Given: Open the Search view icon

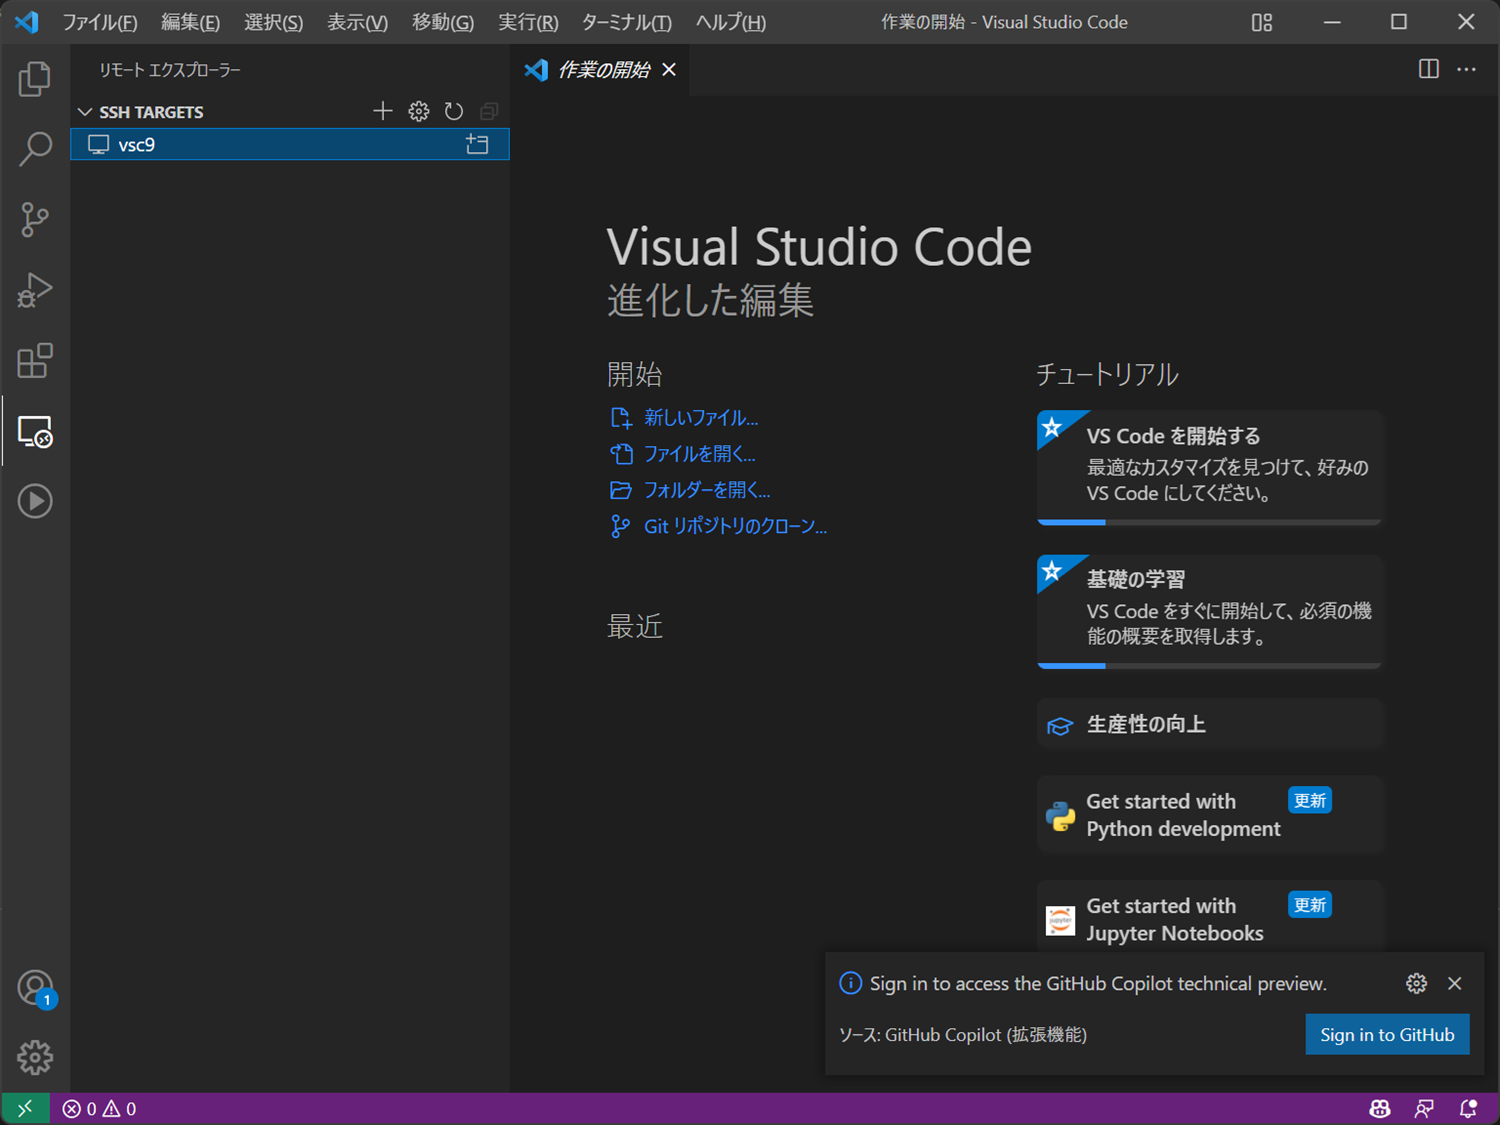Looking at the screenshot, I should click(x=35, y=149).
